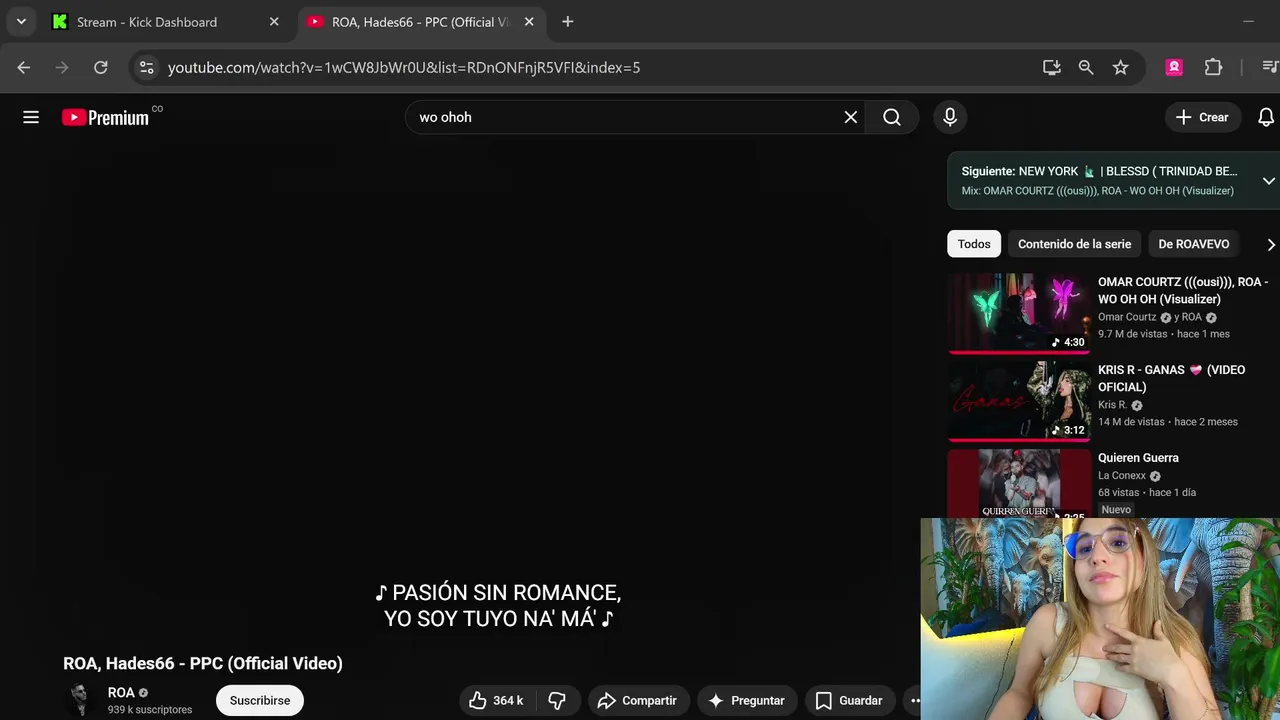Open the pink browser extension icon
This screenshot has height=720, width=1280.
tap(1174, 67)
